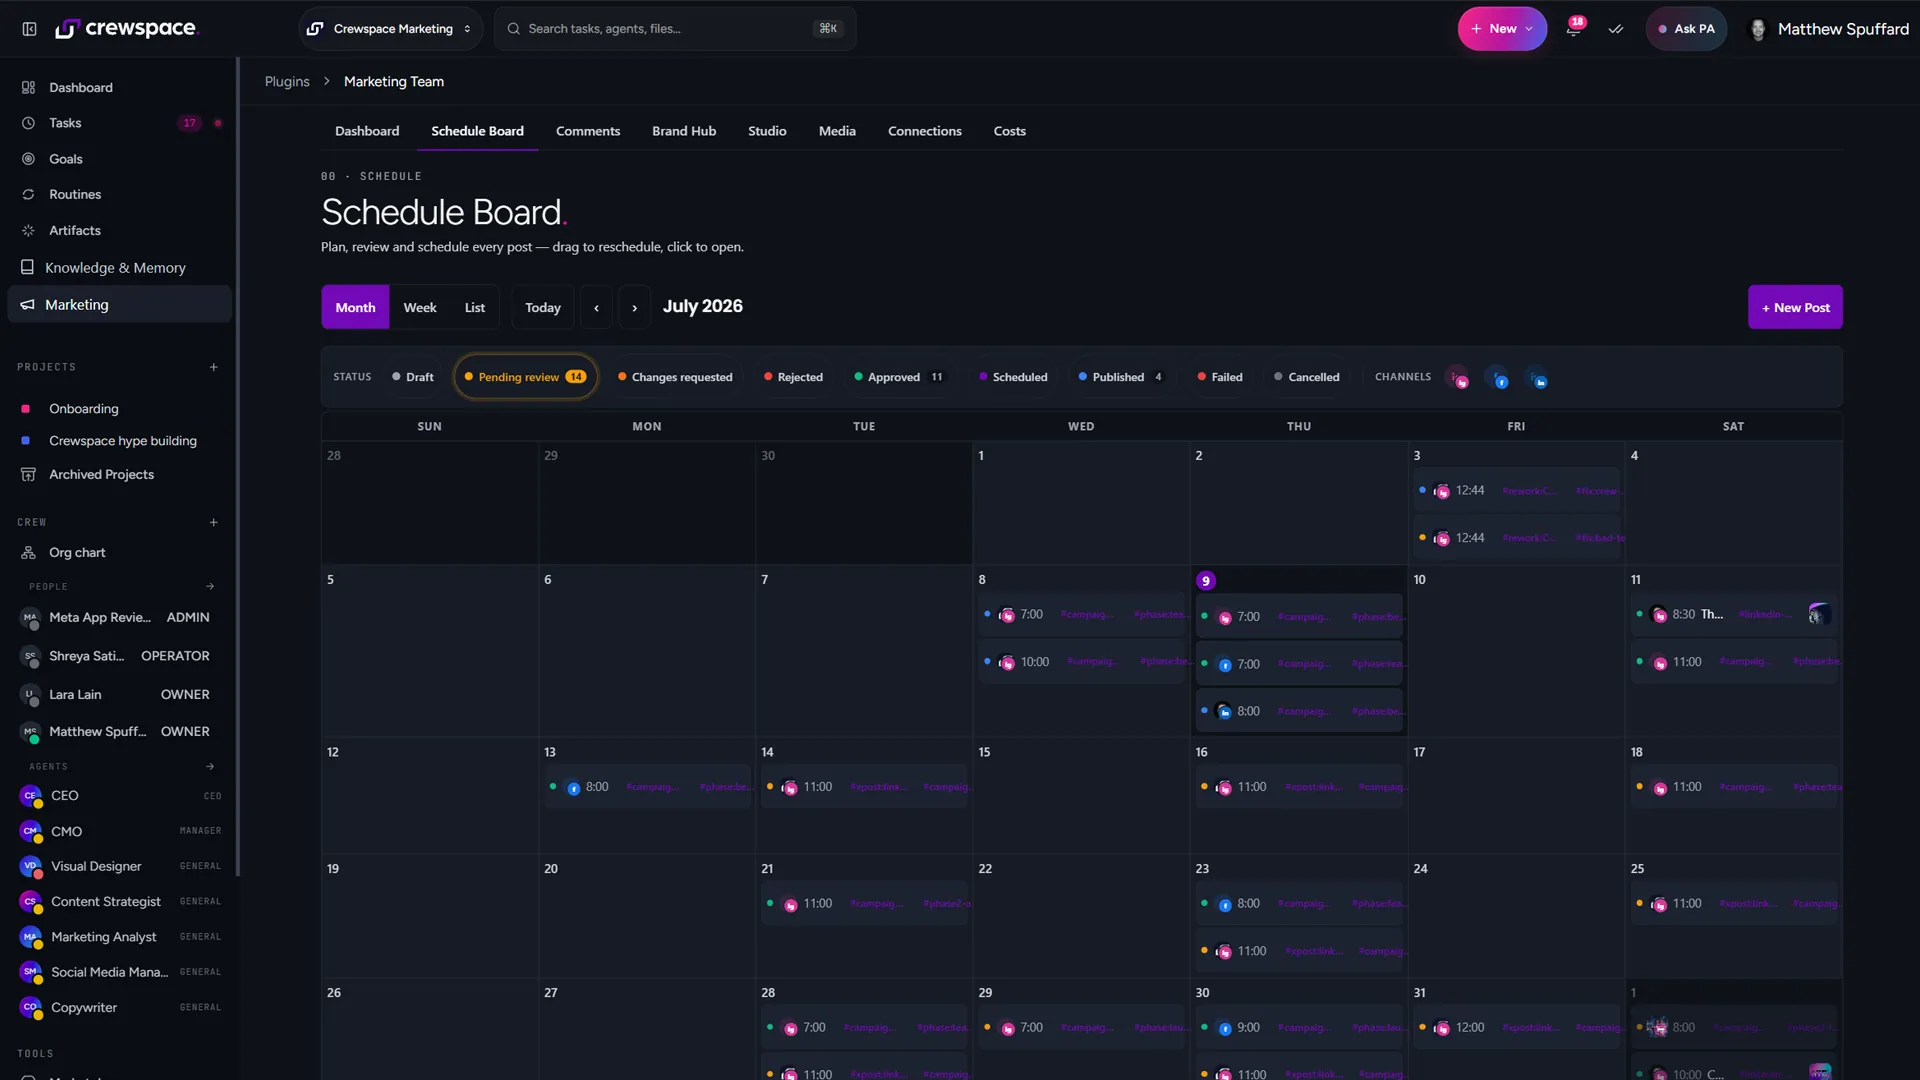The image size is (1920, 1080).
Task: Filter by Facebook channel icon
Action: (1498, 378)
